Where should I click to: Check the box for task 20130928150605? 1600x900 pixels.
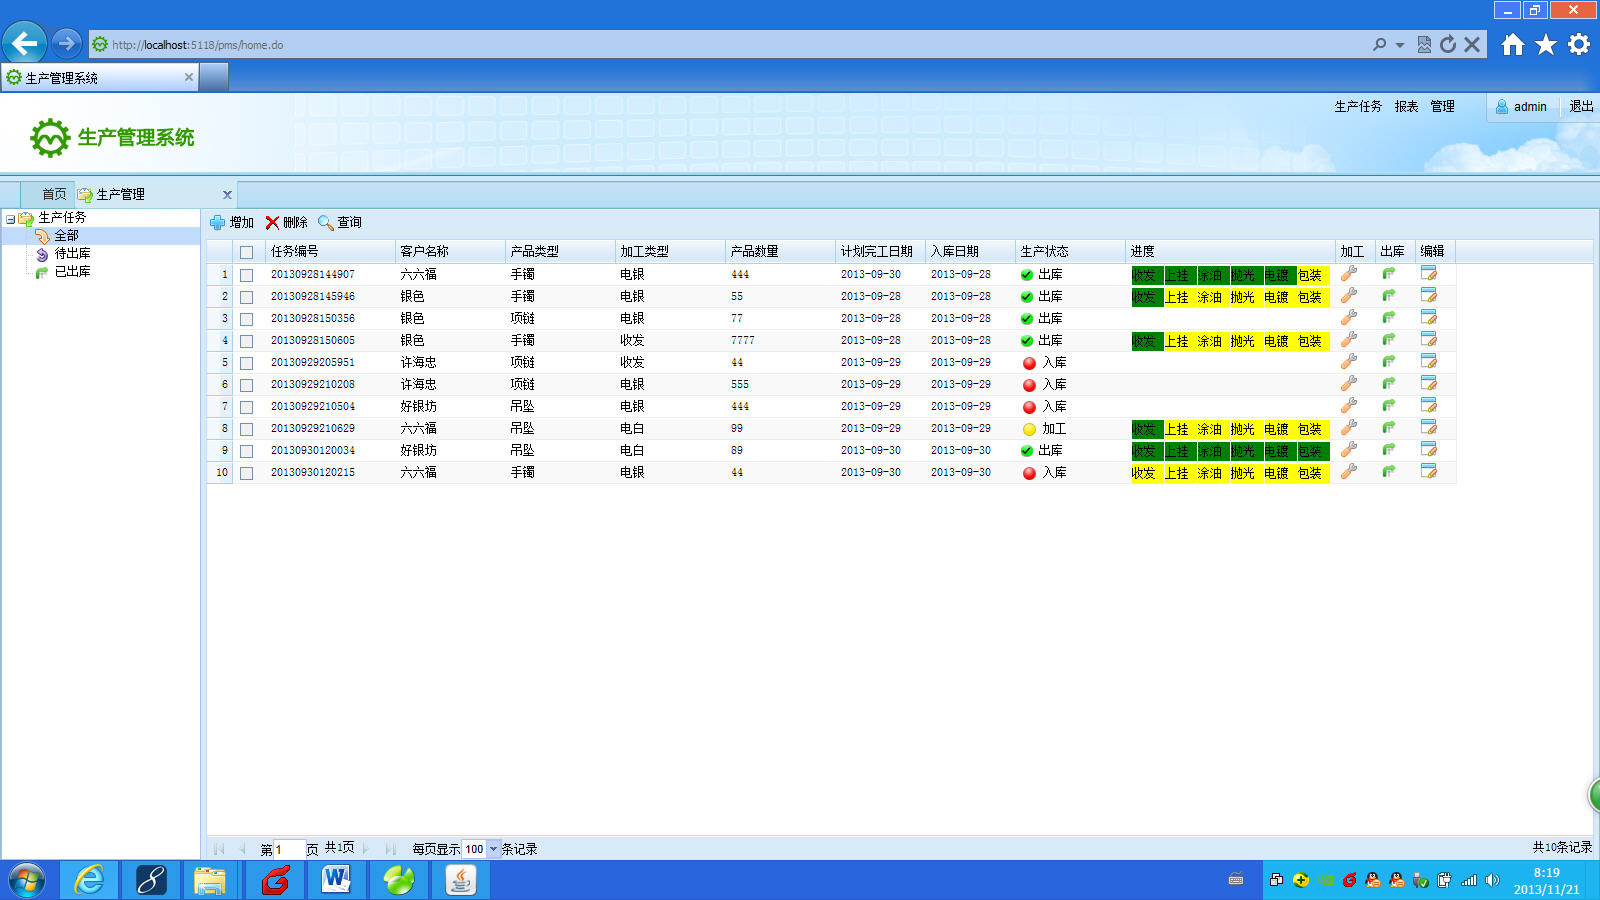(246, 341)
